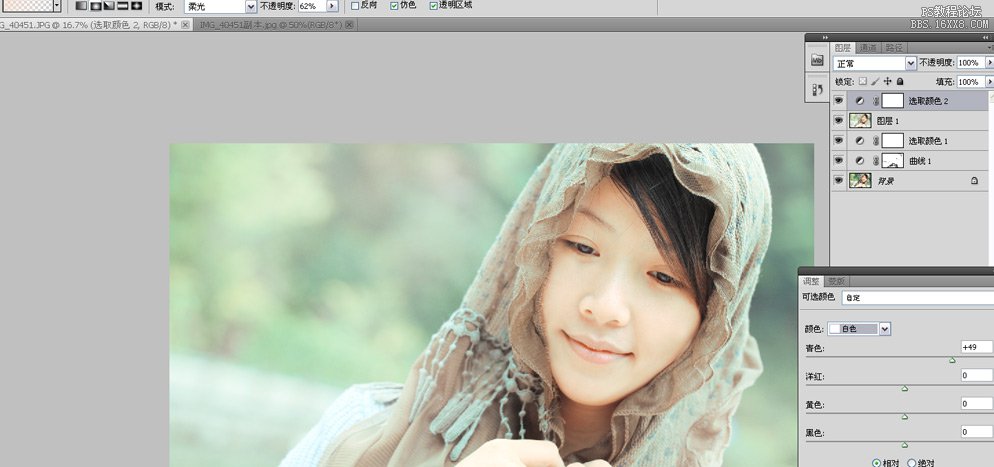Close the IMG_40451.JPG document tab

pyautogui.click(x=184, y=25)
